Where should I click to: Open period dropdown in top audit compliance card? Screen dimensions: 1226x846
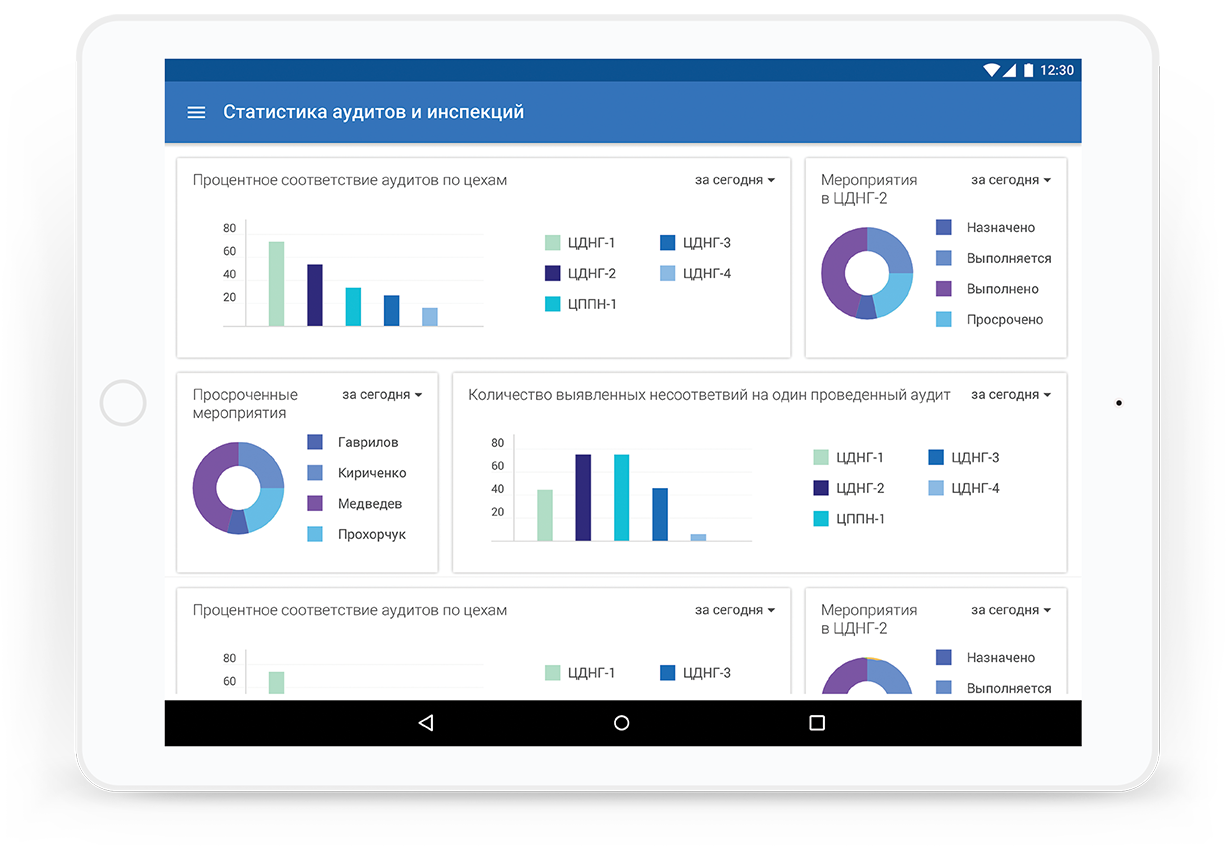[735, 180]
